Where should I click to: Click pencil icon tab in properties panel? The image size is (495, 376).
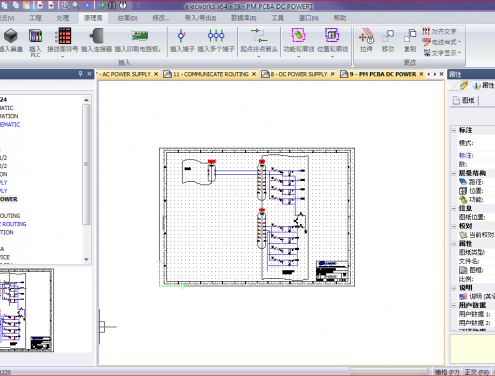(463, 85)
